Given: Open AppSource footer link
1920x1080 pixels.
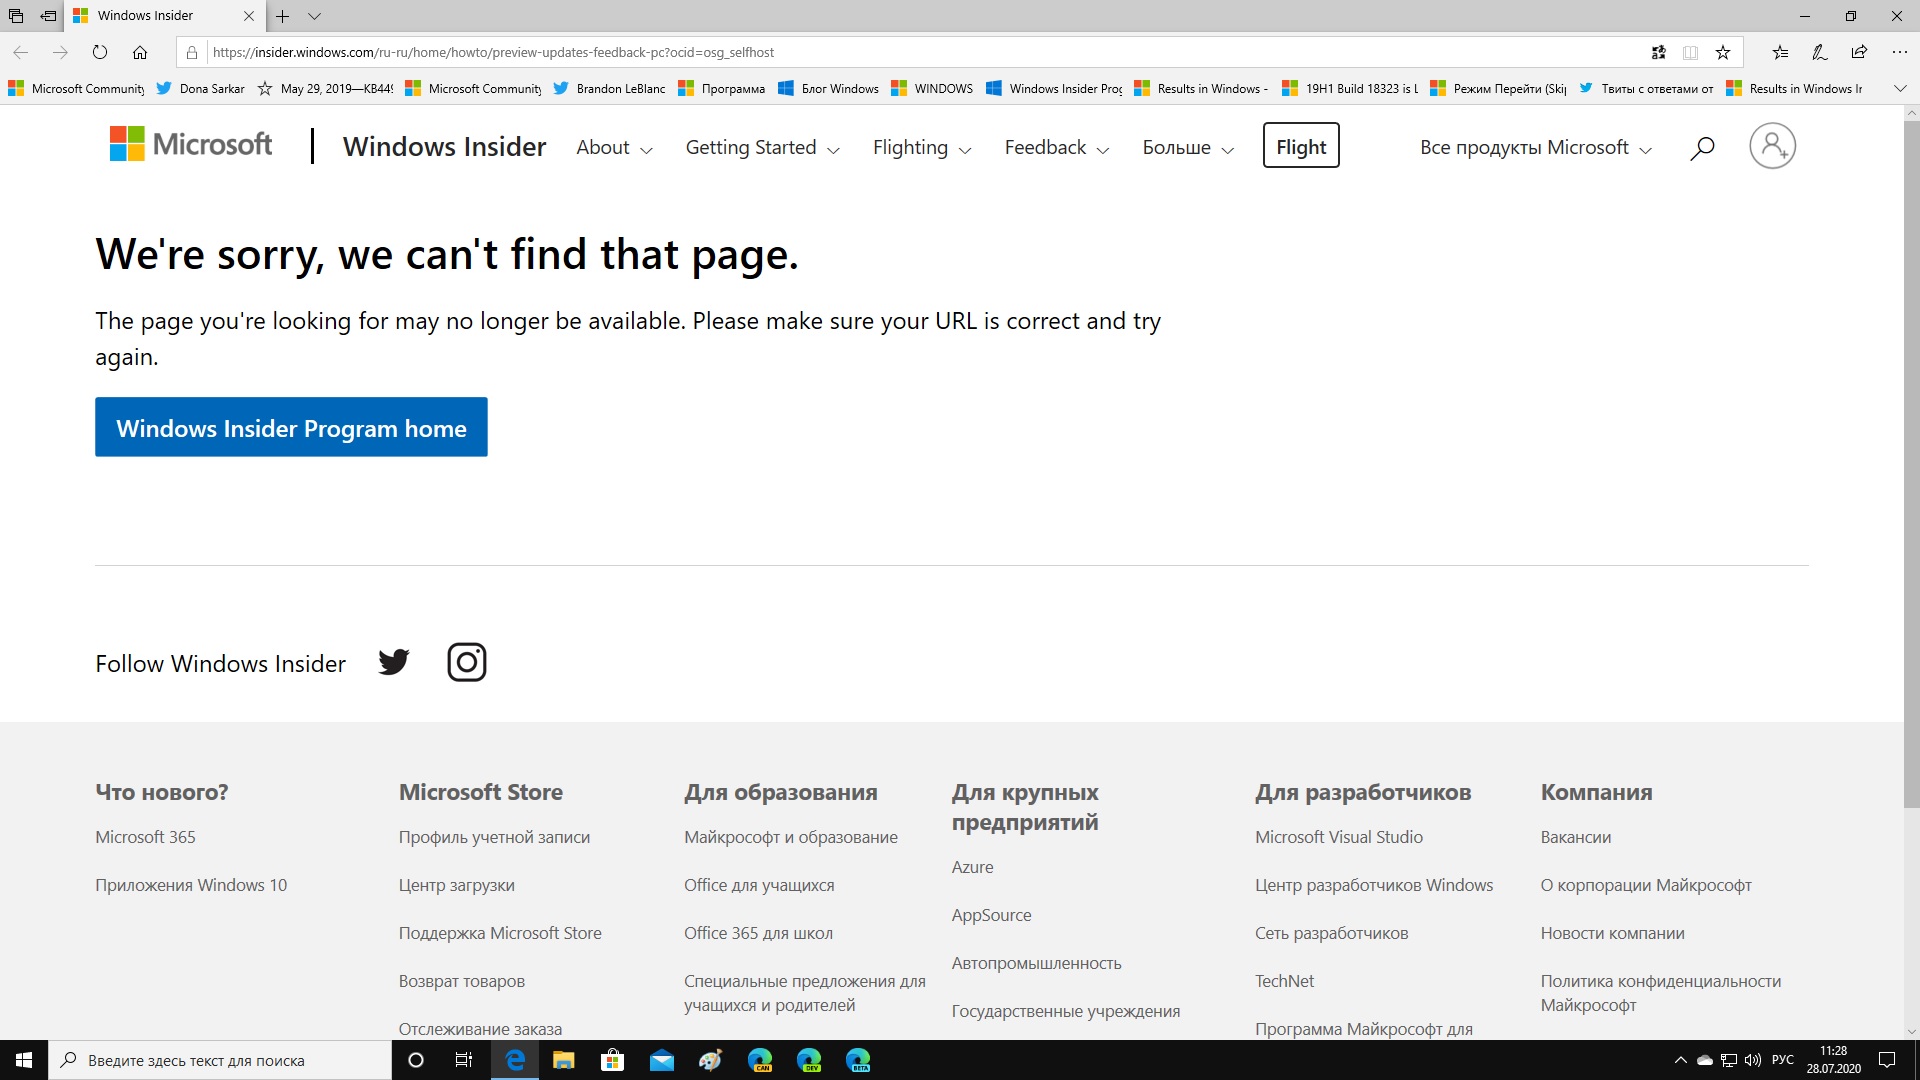Looking at the screenshot, I should click(x=991, y=915).
